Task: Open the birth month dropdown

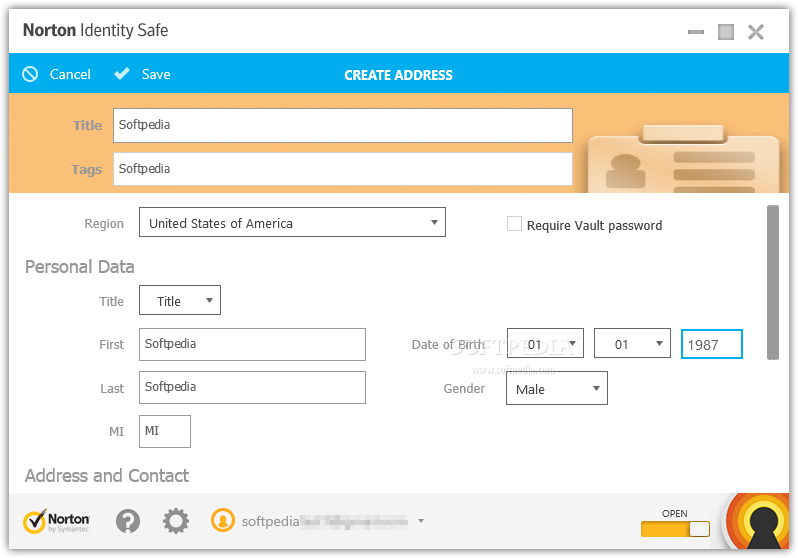Action: (x=545, y=344)
